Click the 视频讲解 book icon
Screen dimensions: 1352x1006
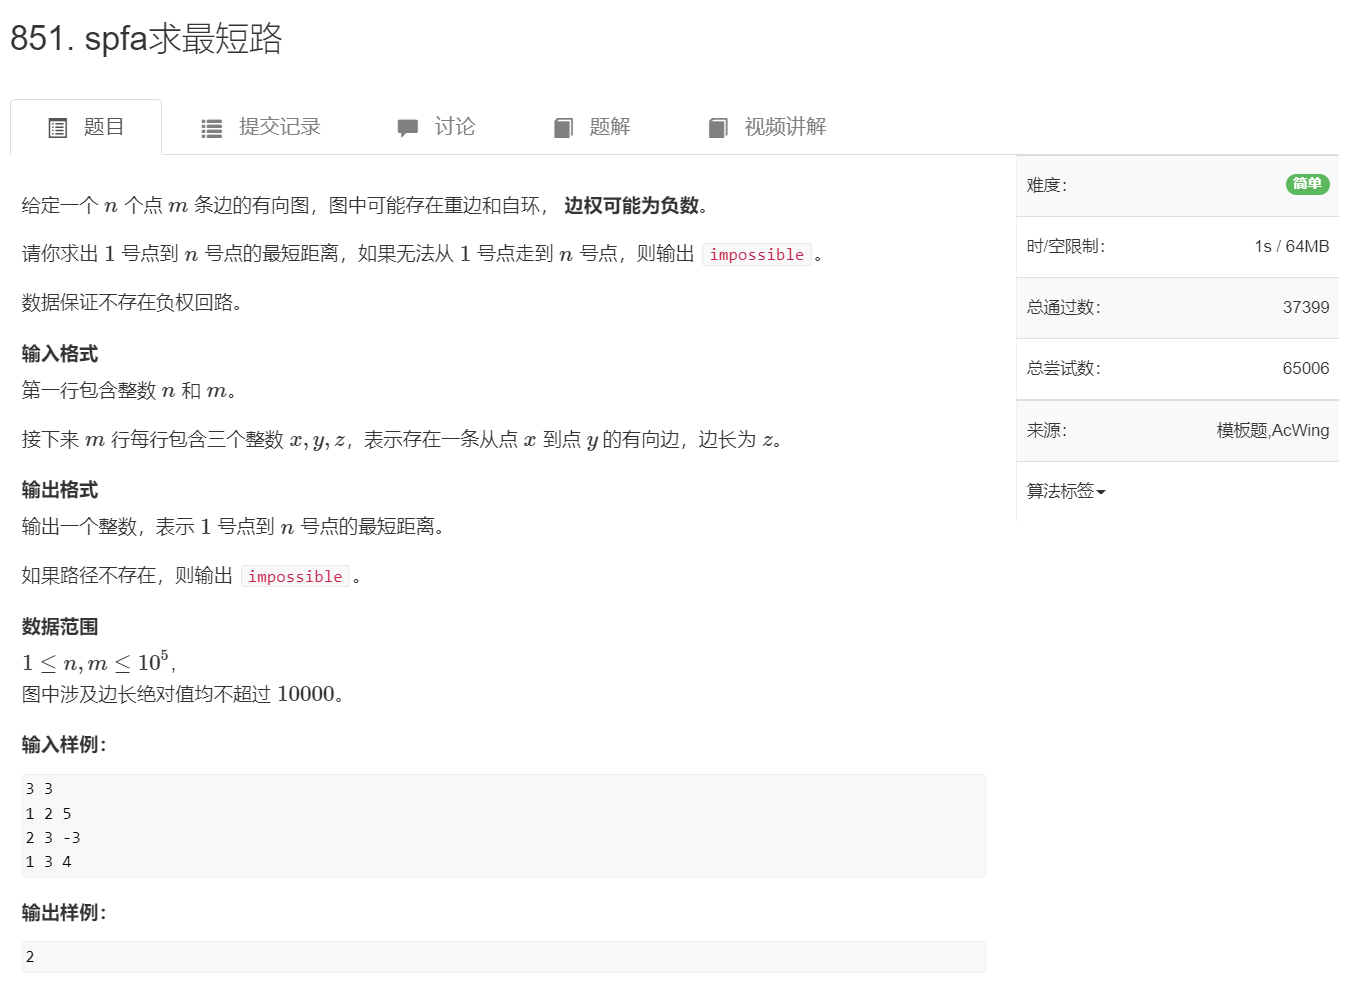718,128
